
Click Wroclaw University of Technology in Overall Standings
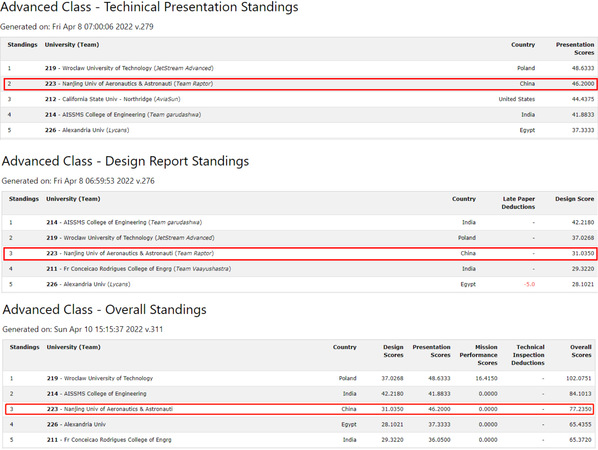(100, 378)
